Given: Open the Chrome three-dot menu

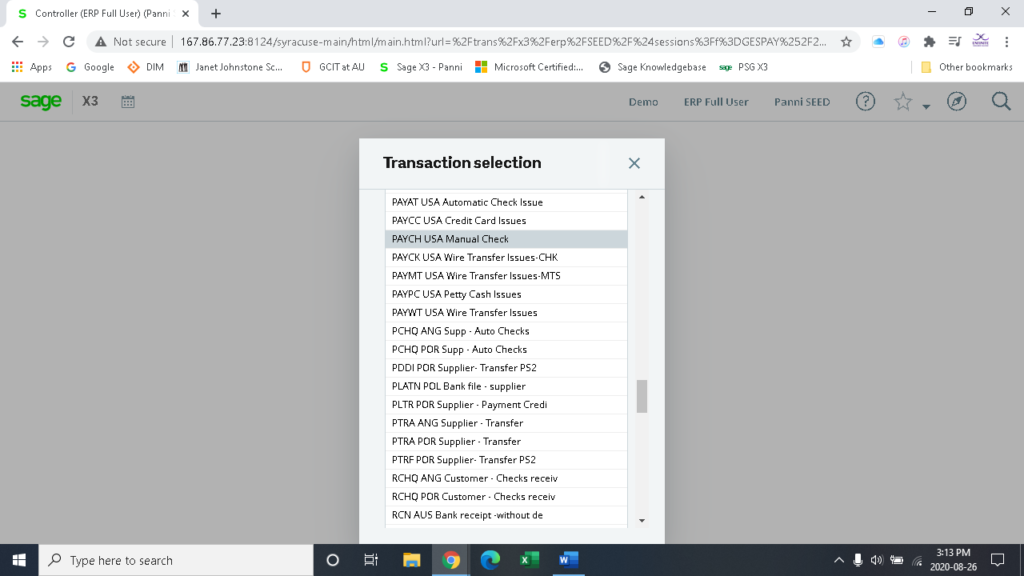Looking at the screenshot, I should click(1004, 43).
